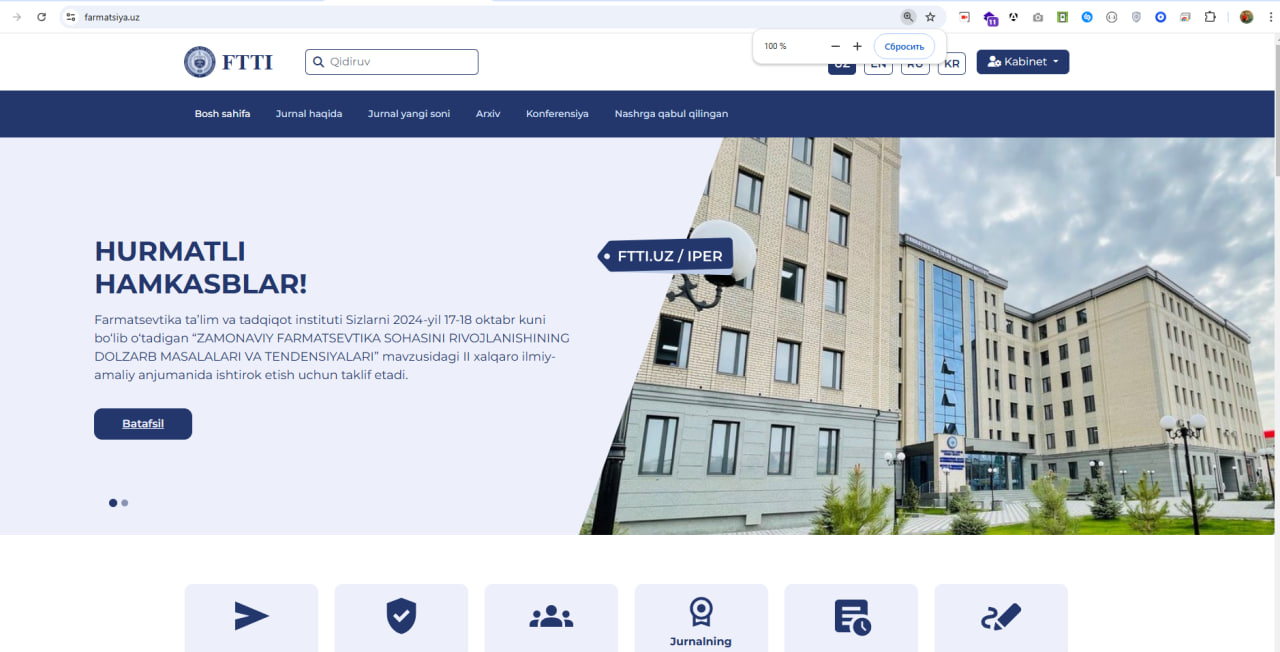
Task: Click the Batafsil button
Action: 143,424
